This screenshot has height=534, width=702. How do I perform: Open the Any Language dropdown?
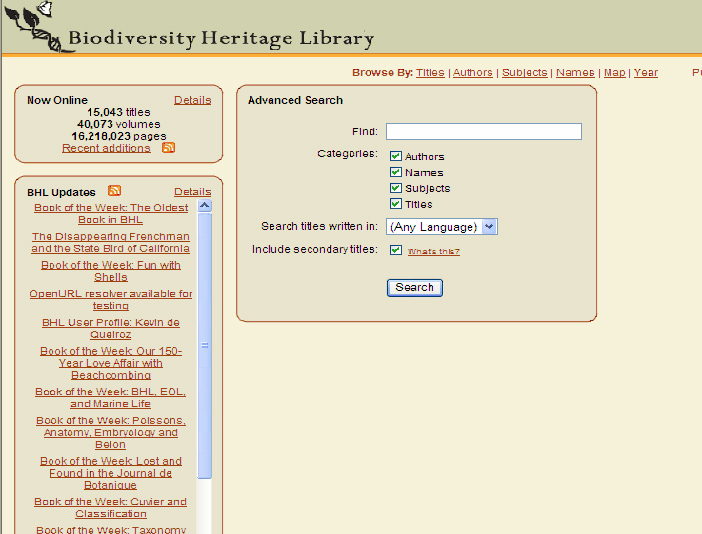[441, 227]
